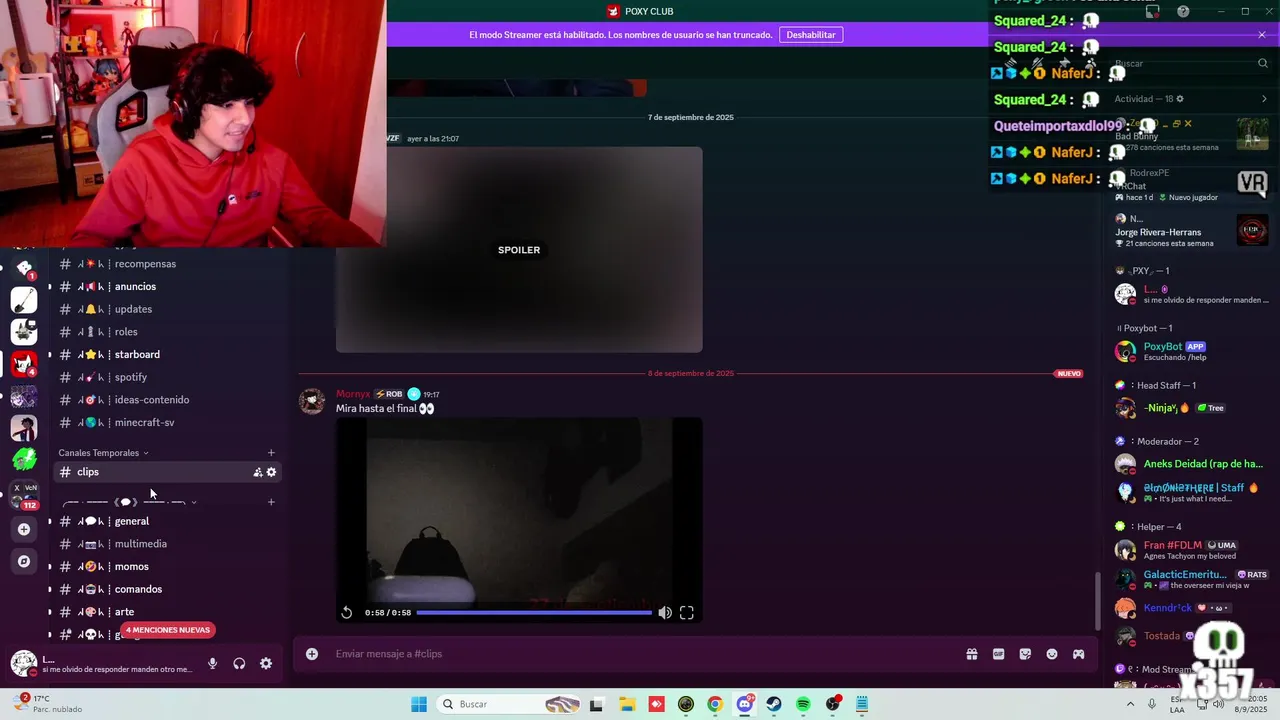Open the general channel
1280x720 pixels.
(168, 521)
